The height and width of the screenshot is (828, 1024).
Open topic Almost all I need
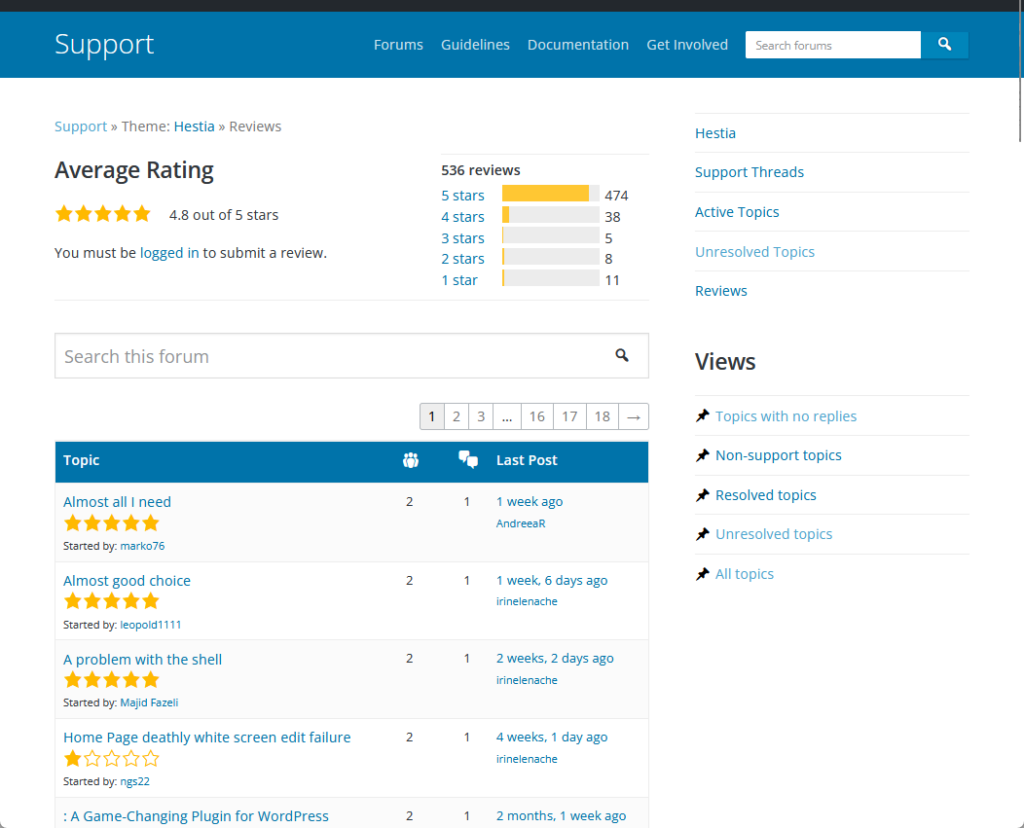click(117, 502)
